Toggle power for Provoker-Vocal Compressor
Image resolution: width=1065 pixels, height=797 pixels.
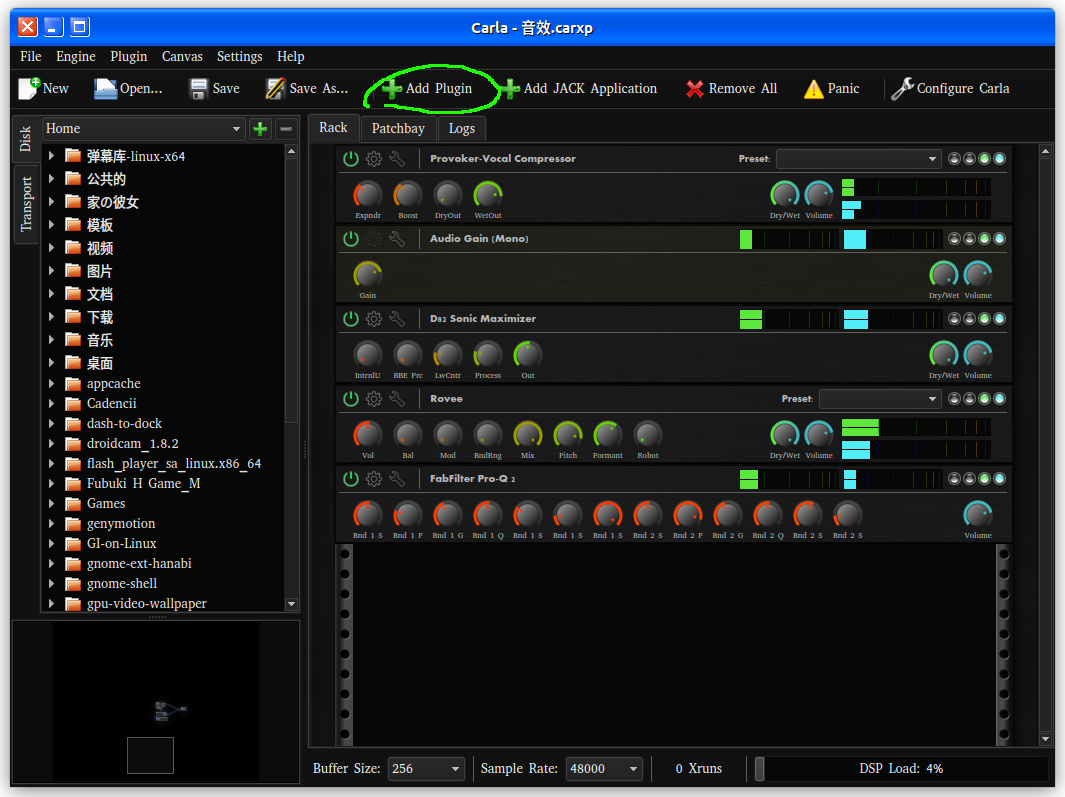350,159
